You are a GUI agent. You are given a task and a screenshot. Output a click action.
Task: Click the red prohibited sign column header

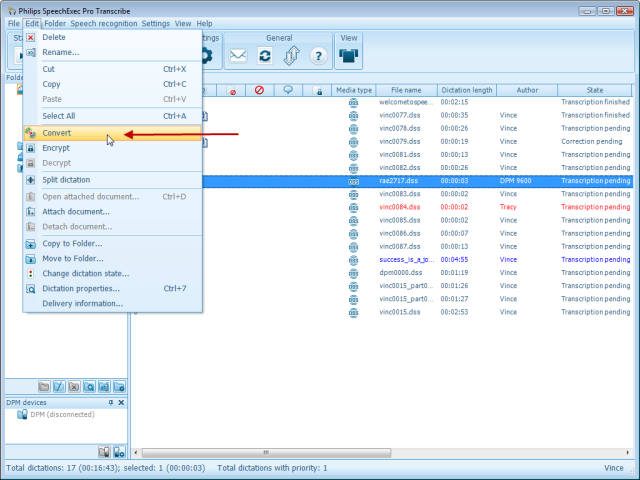[x=259, y=90]
